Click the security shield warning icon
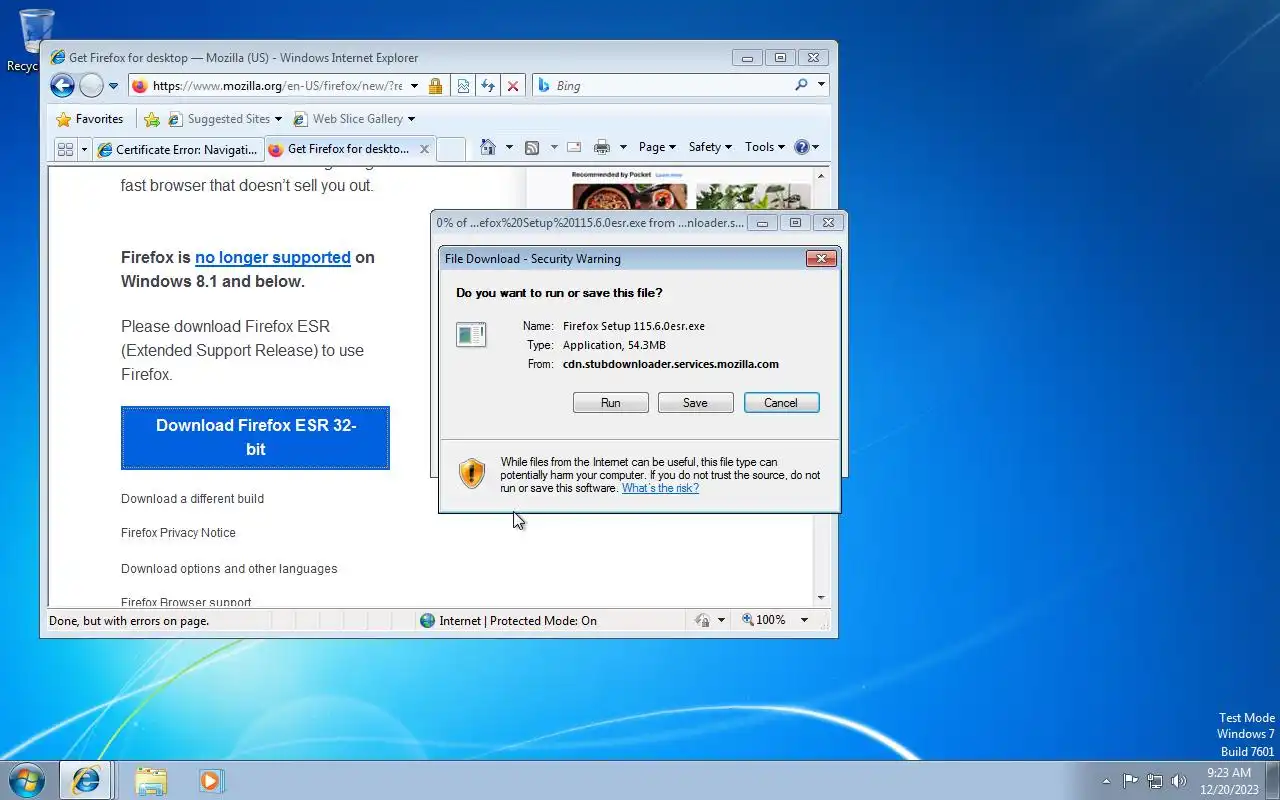Screen dimensions: 1280x800 (x=472, y=473)
